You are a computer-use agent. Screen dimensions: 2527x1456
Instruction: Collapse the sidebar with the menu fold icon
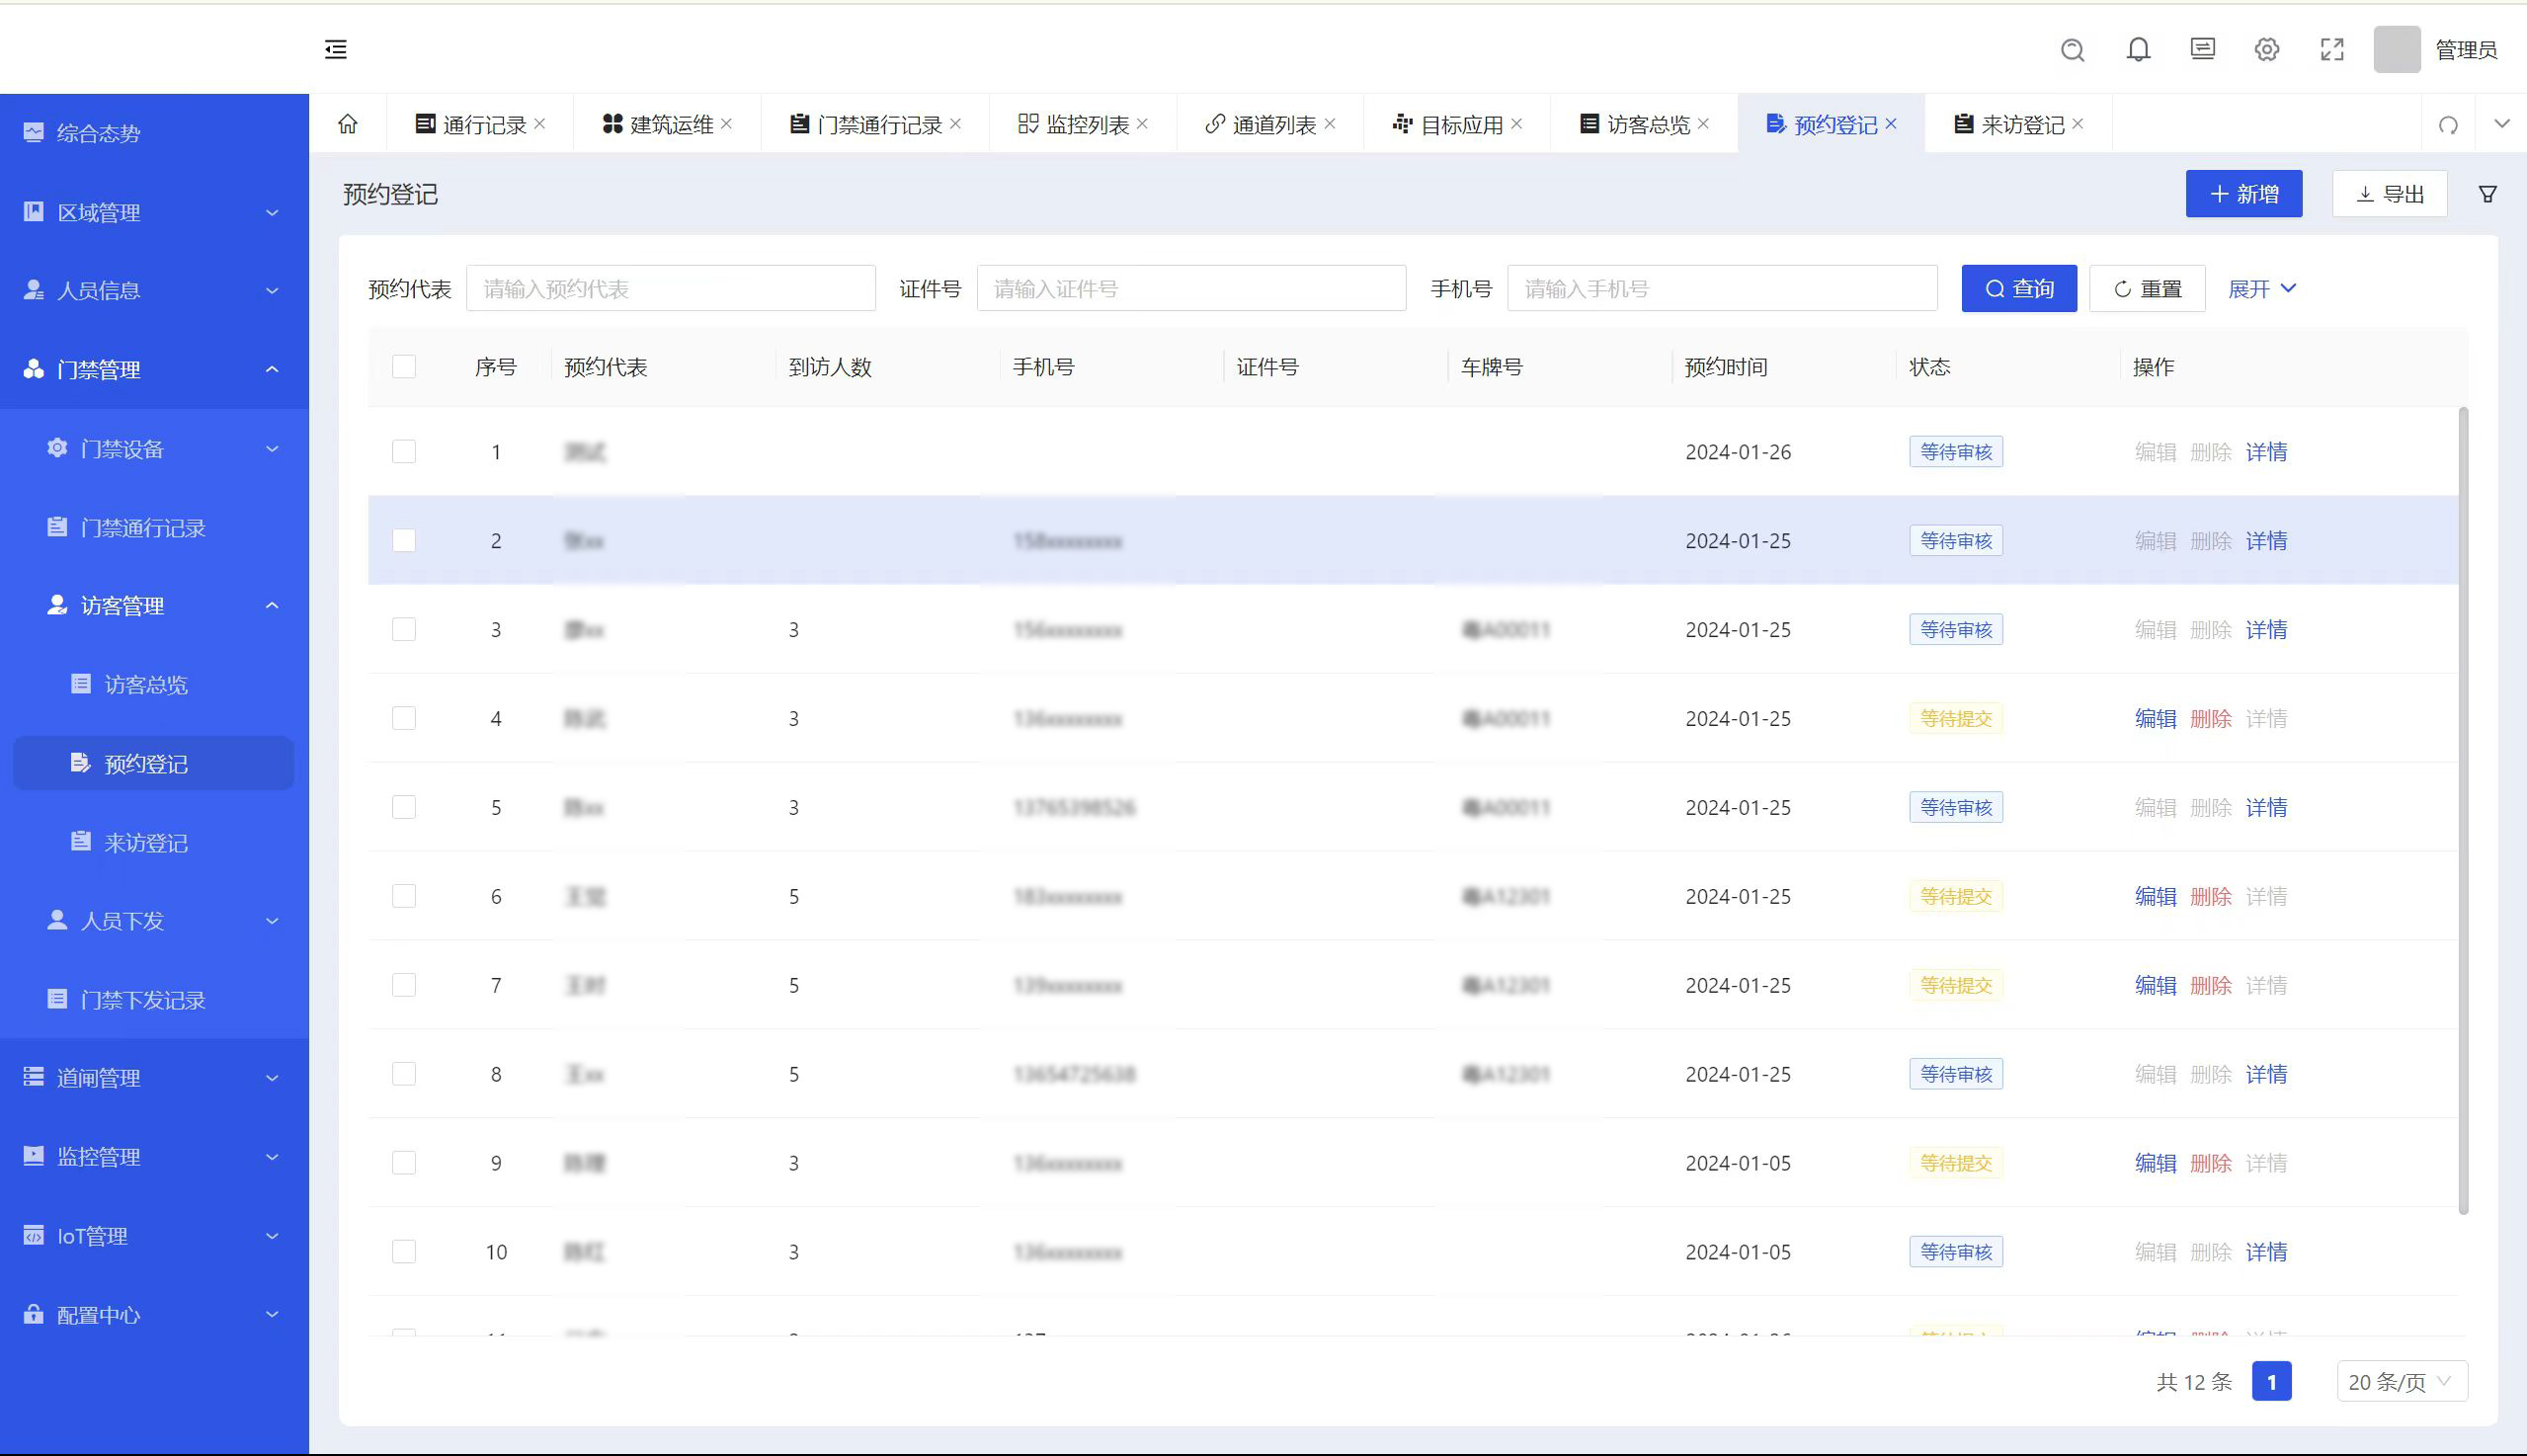click(336, 49)
